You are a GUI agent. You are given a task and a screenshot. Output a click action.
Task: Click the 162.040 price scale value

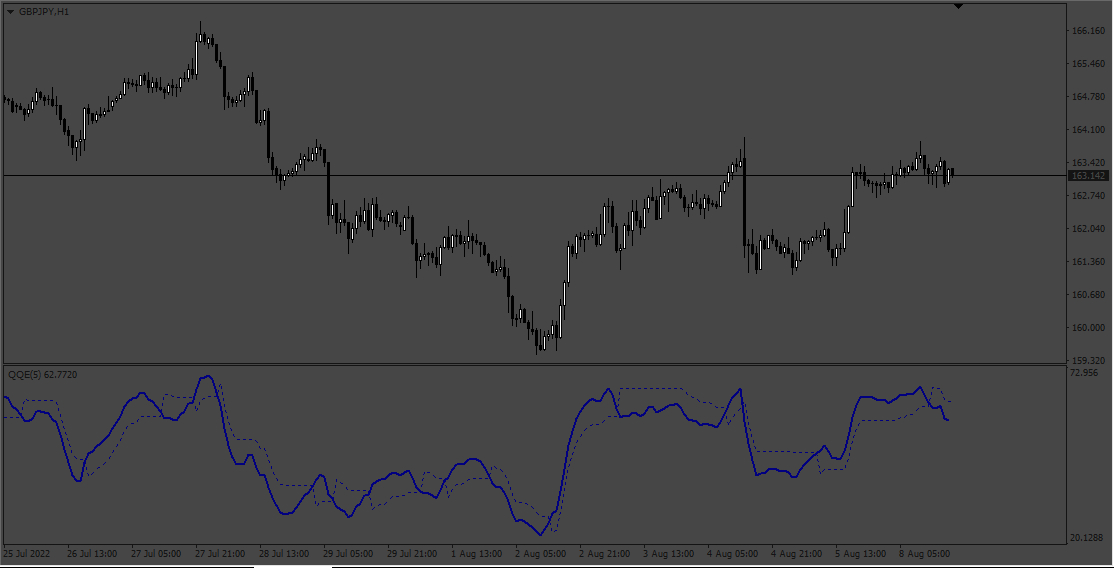[x=1087, y=229]
